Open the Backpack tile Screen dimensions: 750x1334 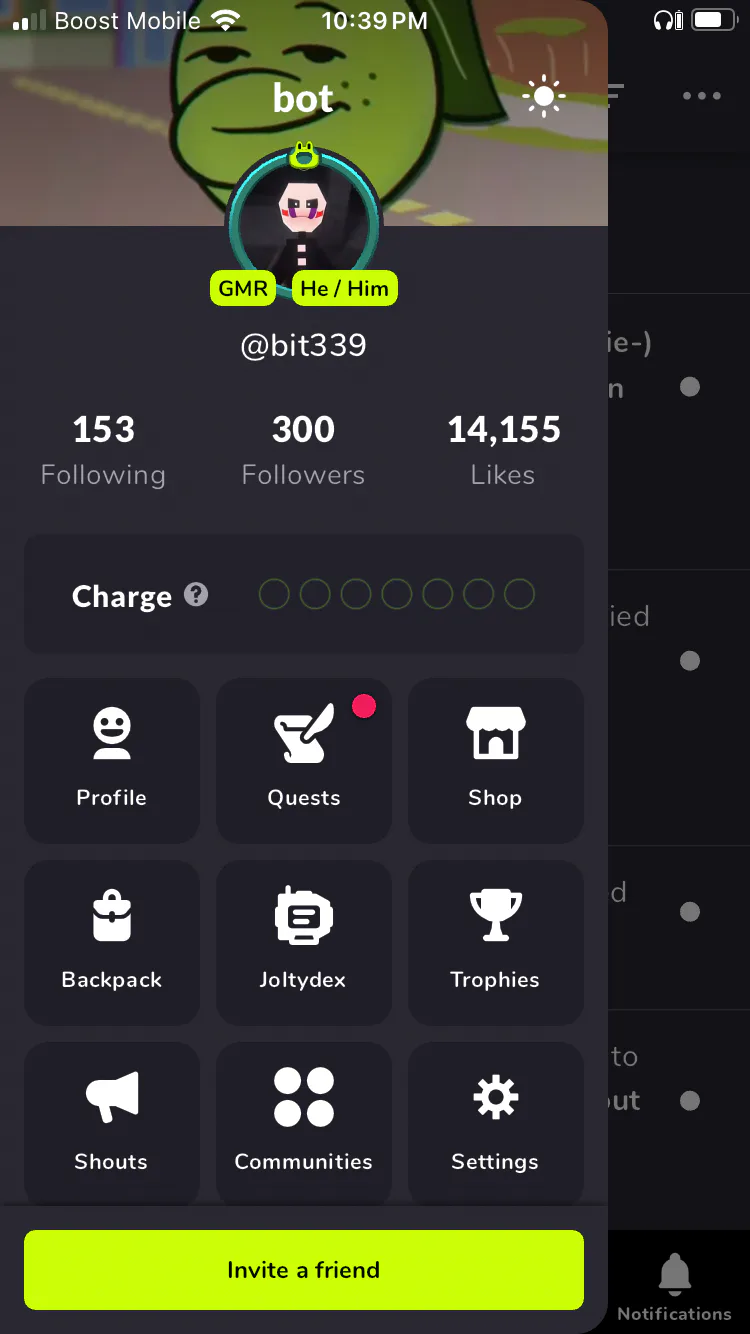(x=112, y=943)
